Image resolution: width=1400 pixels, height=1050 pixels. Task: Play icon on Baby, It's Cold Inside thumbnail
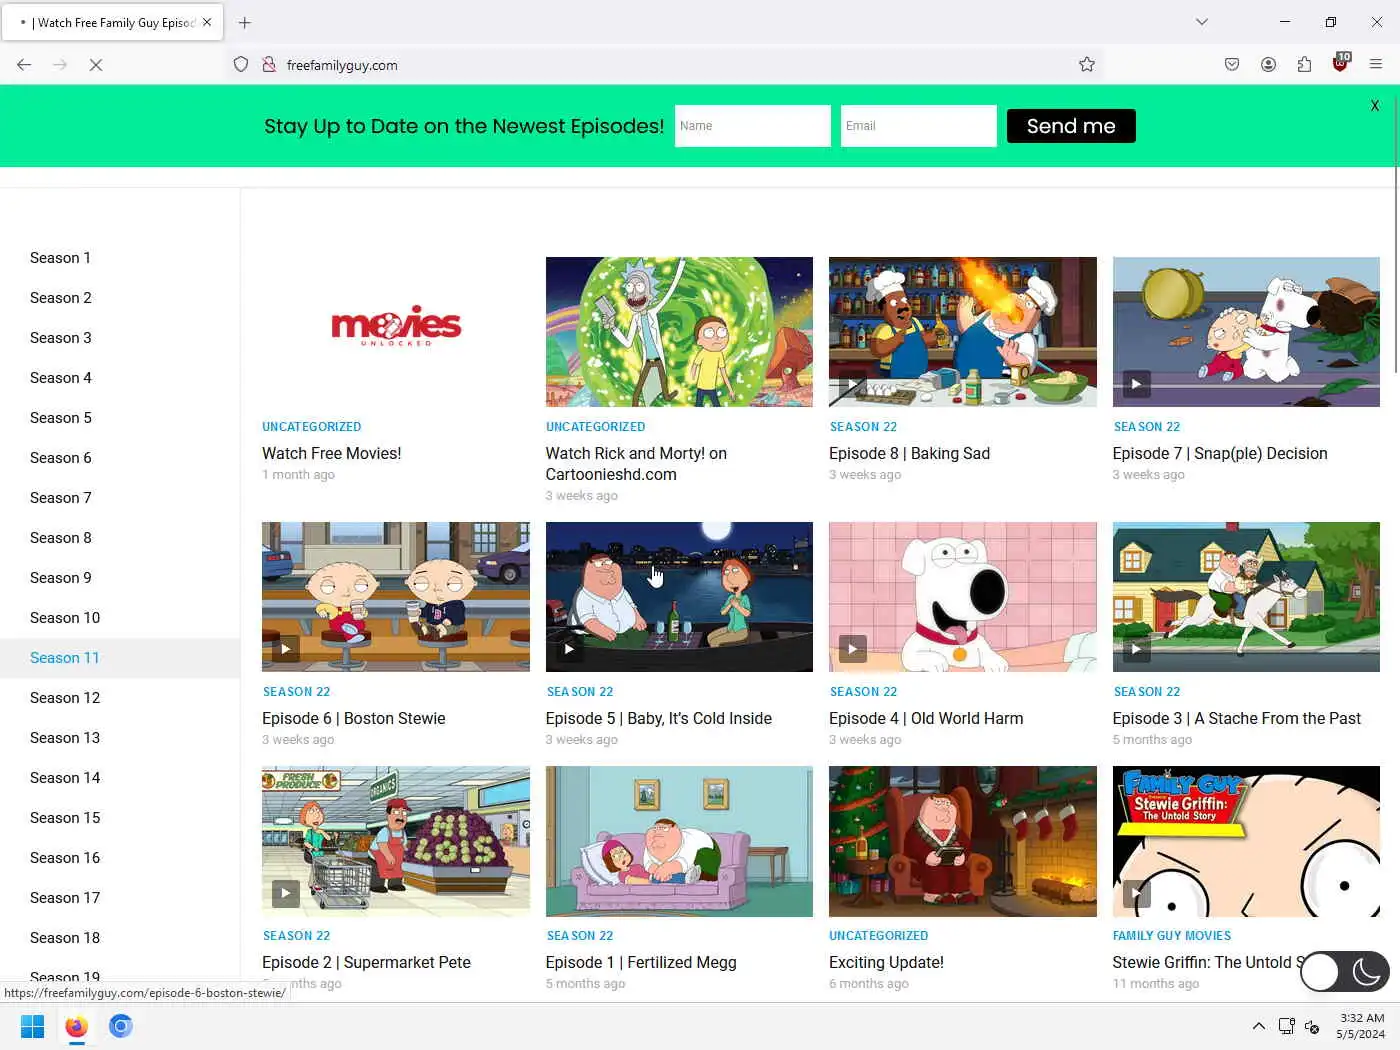click(x=569, y=649)
